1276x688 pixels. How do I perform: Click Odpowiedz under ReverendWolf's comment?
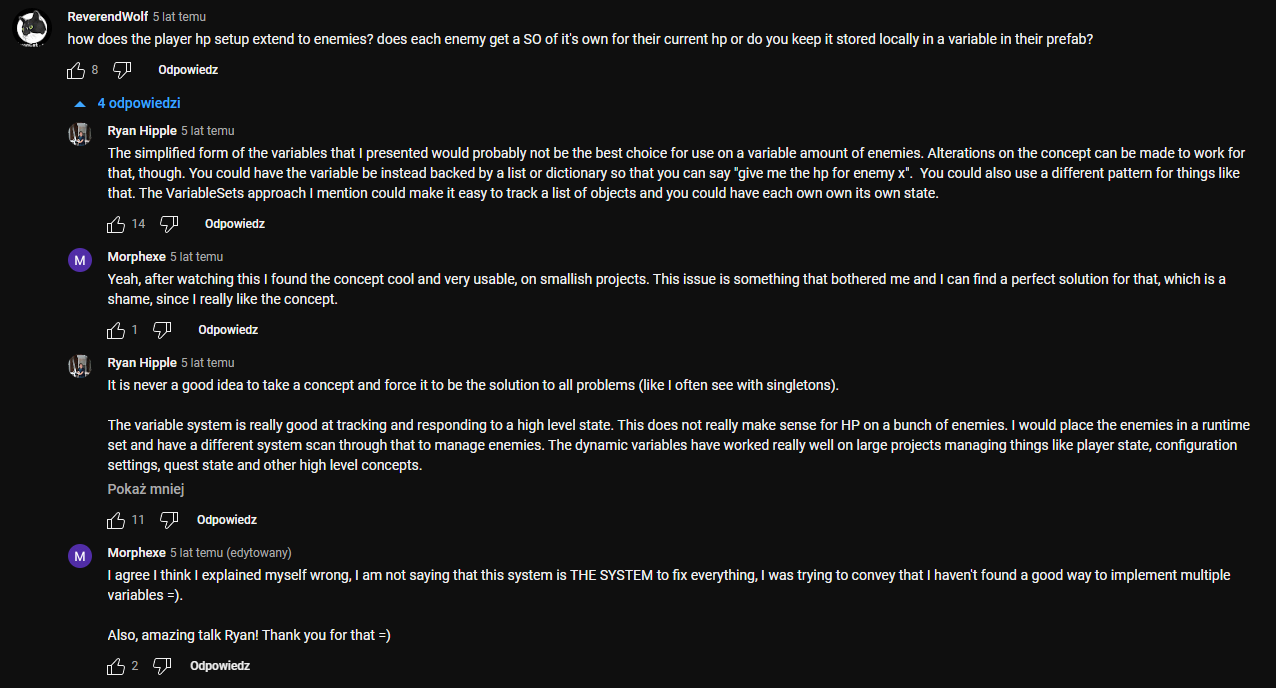tap(188, 70)
